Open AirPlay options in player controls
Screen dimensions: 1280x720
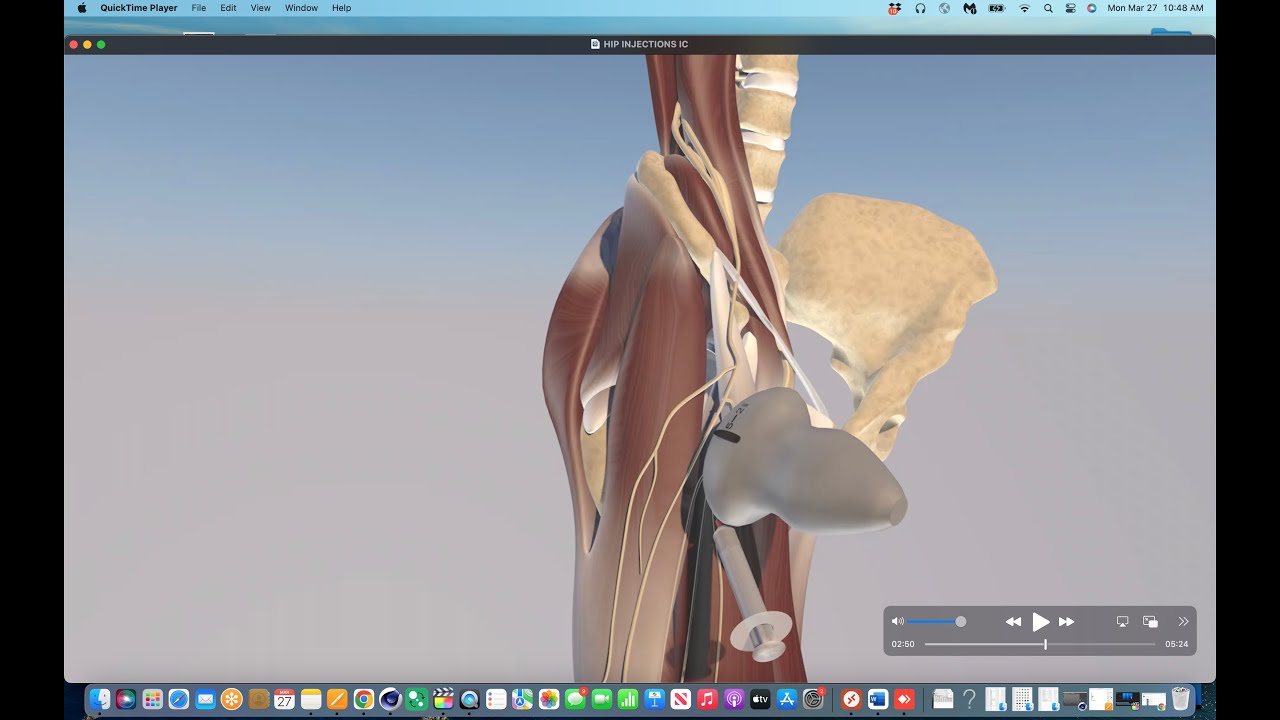[1122, 622]
